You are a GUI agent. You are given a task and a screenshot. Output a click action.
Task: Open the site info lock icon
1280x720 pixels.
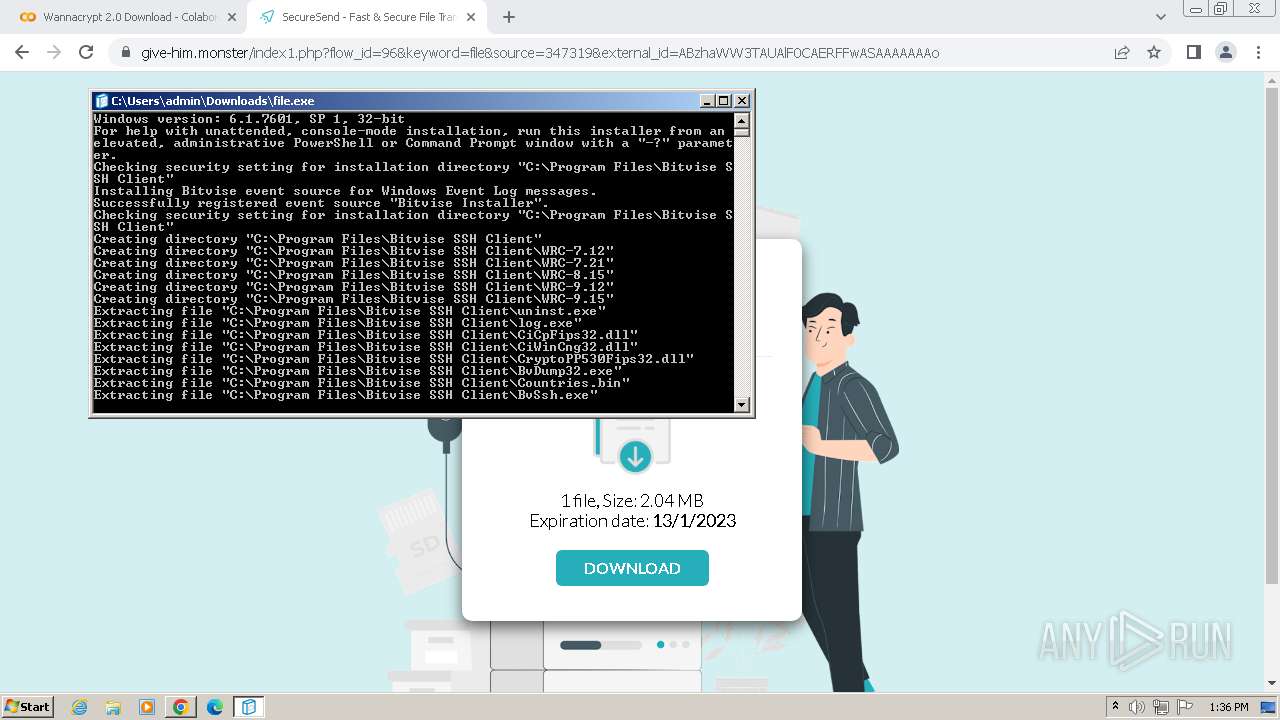125,53
